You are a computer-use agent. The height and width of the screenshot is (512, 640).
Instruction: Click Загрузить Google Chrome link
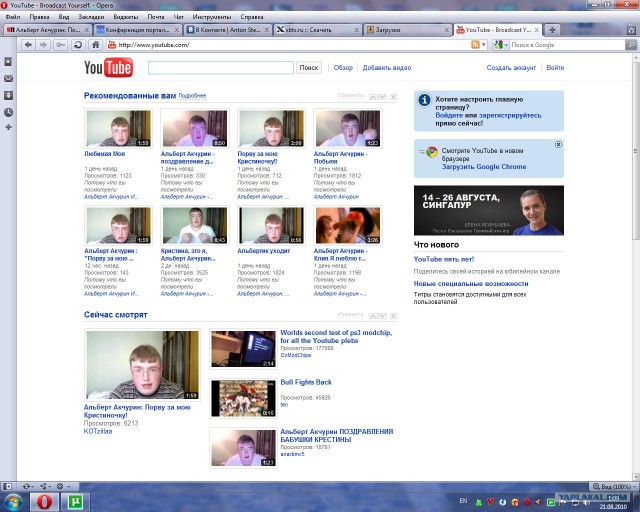click(484, 167)
